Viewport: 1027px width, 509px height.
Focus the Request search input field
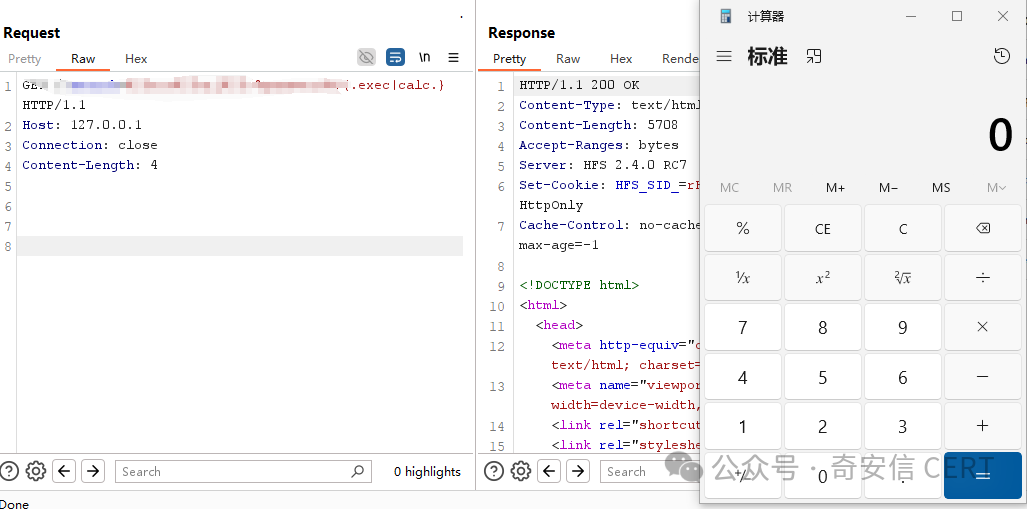(x=243, y=471)
